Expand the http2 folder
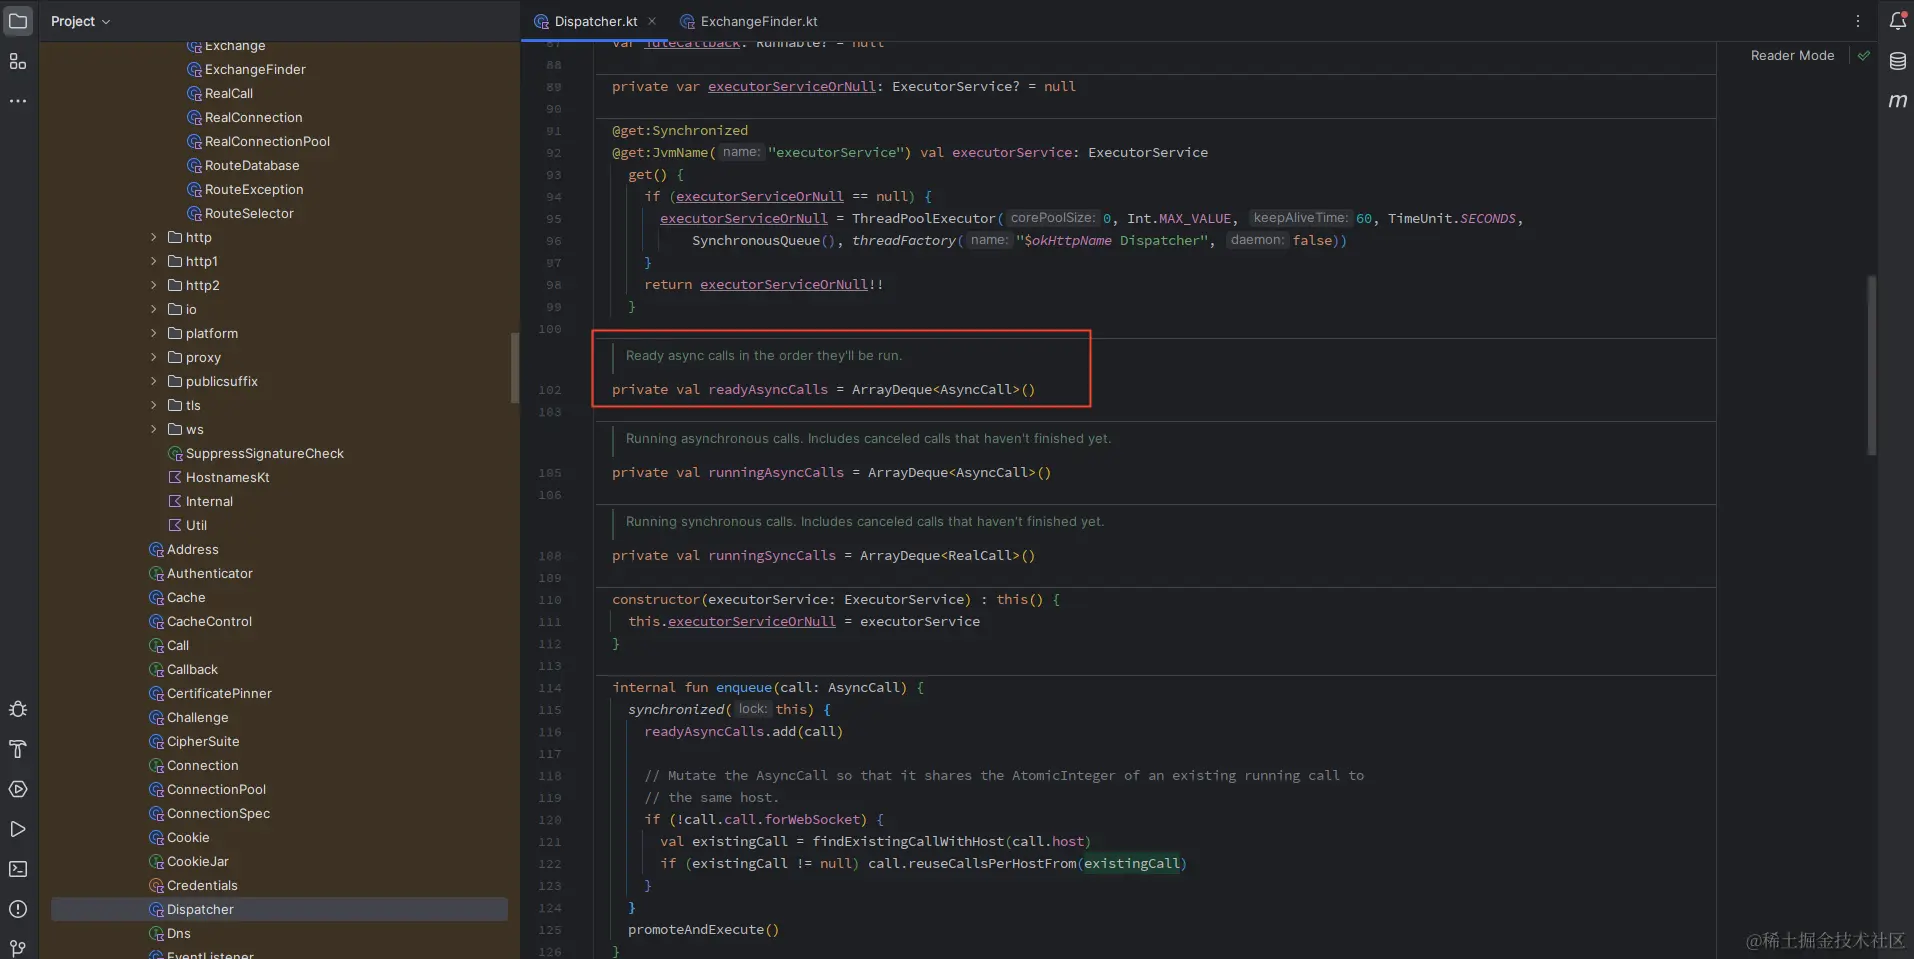This screenshot has height=959, width=1914. pos(153,285)
